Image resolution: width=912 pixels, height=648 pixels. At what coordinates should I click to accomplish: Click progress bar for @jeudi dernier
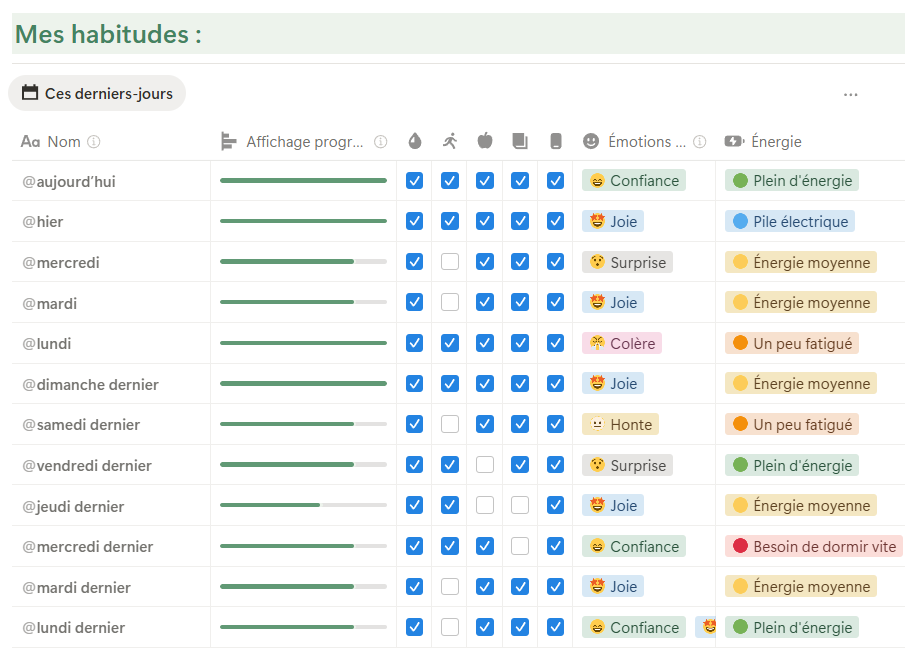tap(304, 505)
